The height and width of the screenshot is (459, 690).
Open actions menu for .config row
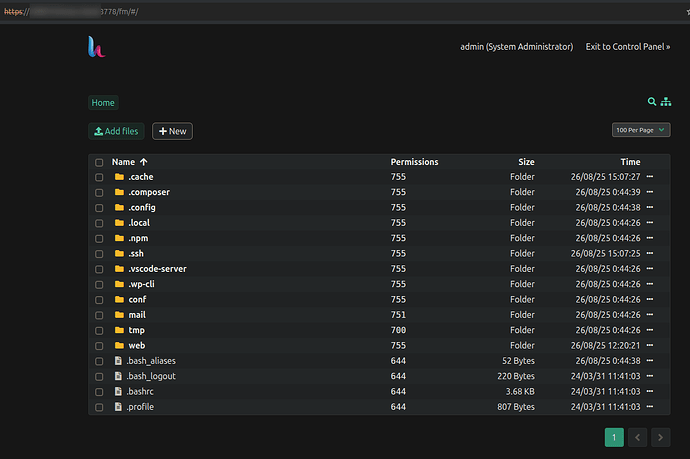[x=650, y=207]
